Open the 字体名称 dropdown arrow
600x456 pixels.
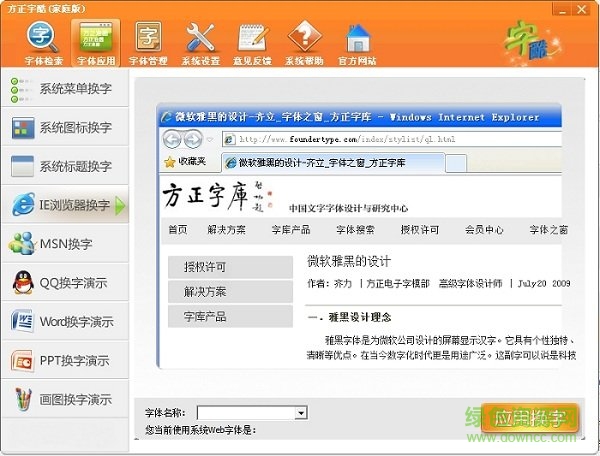coord(301,413)
